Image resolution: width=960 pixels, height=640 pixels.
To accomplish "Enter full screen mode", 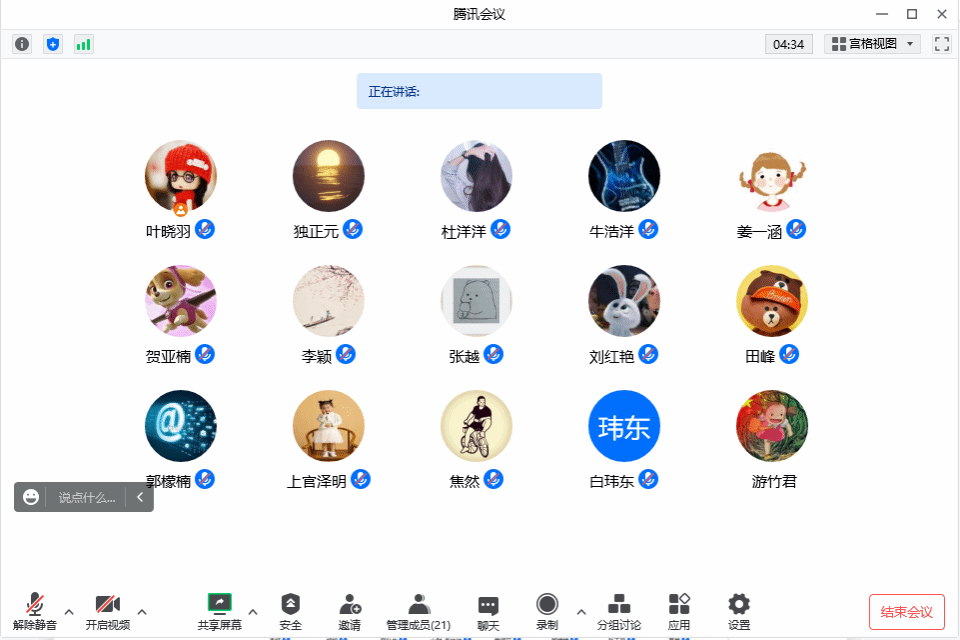I will click(941, 44).
